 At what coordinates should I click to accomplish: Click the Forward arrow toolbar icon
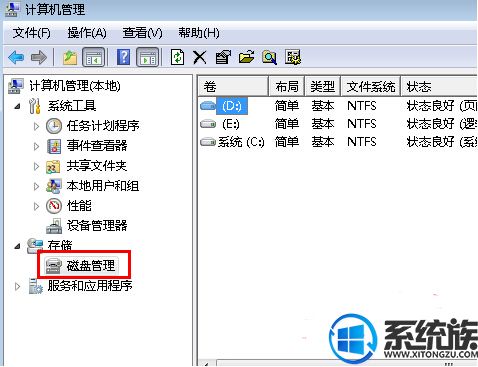39,58
